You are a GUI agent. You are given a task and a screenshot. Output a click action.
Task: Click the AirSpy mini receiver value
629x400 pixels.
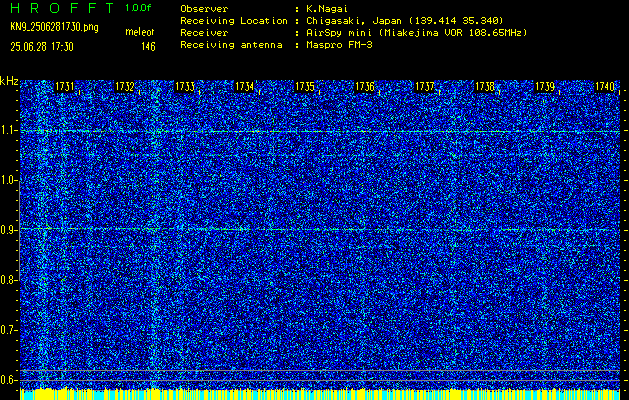tap(416, 33)
